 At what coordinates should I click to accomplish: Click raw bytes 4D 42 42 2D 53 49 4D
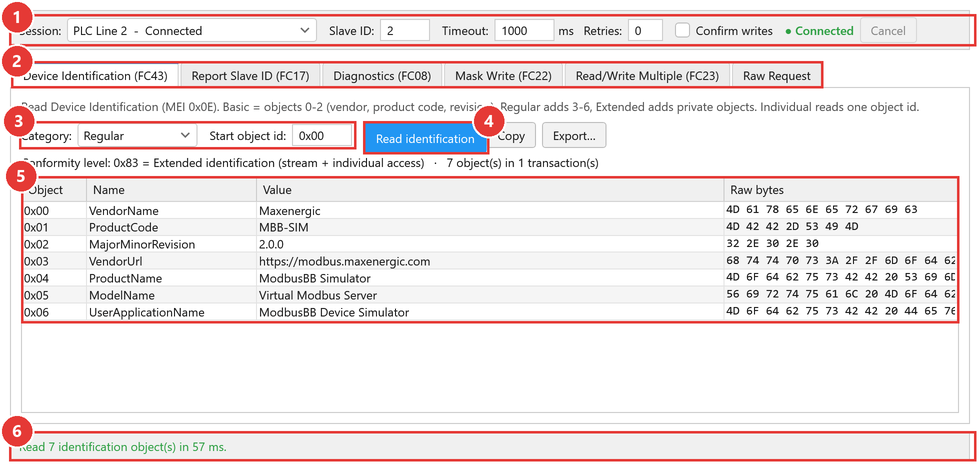click(x=793, y=227)
